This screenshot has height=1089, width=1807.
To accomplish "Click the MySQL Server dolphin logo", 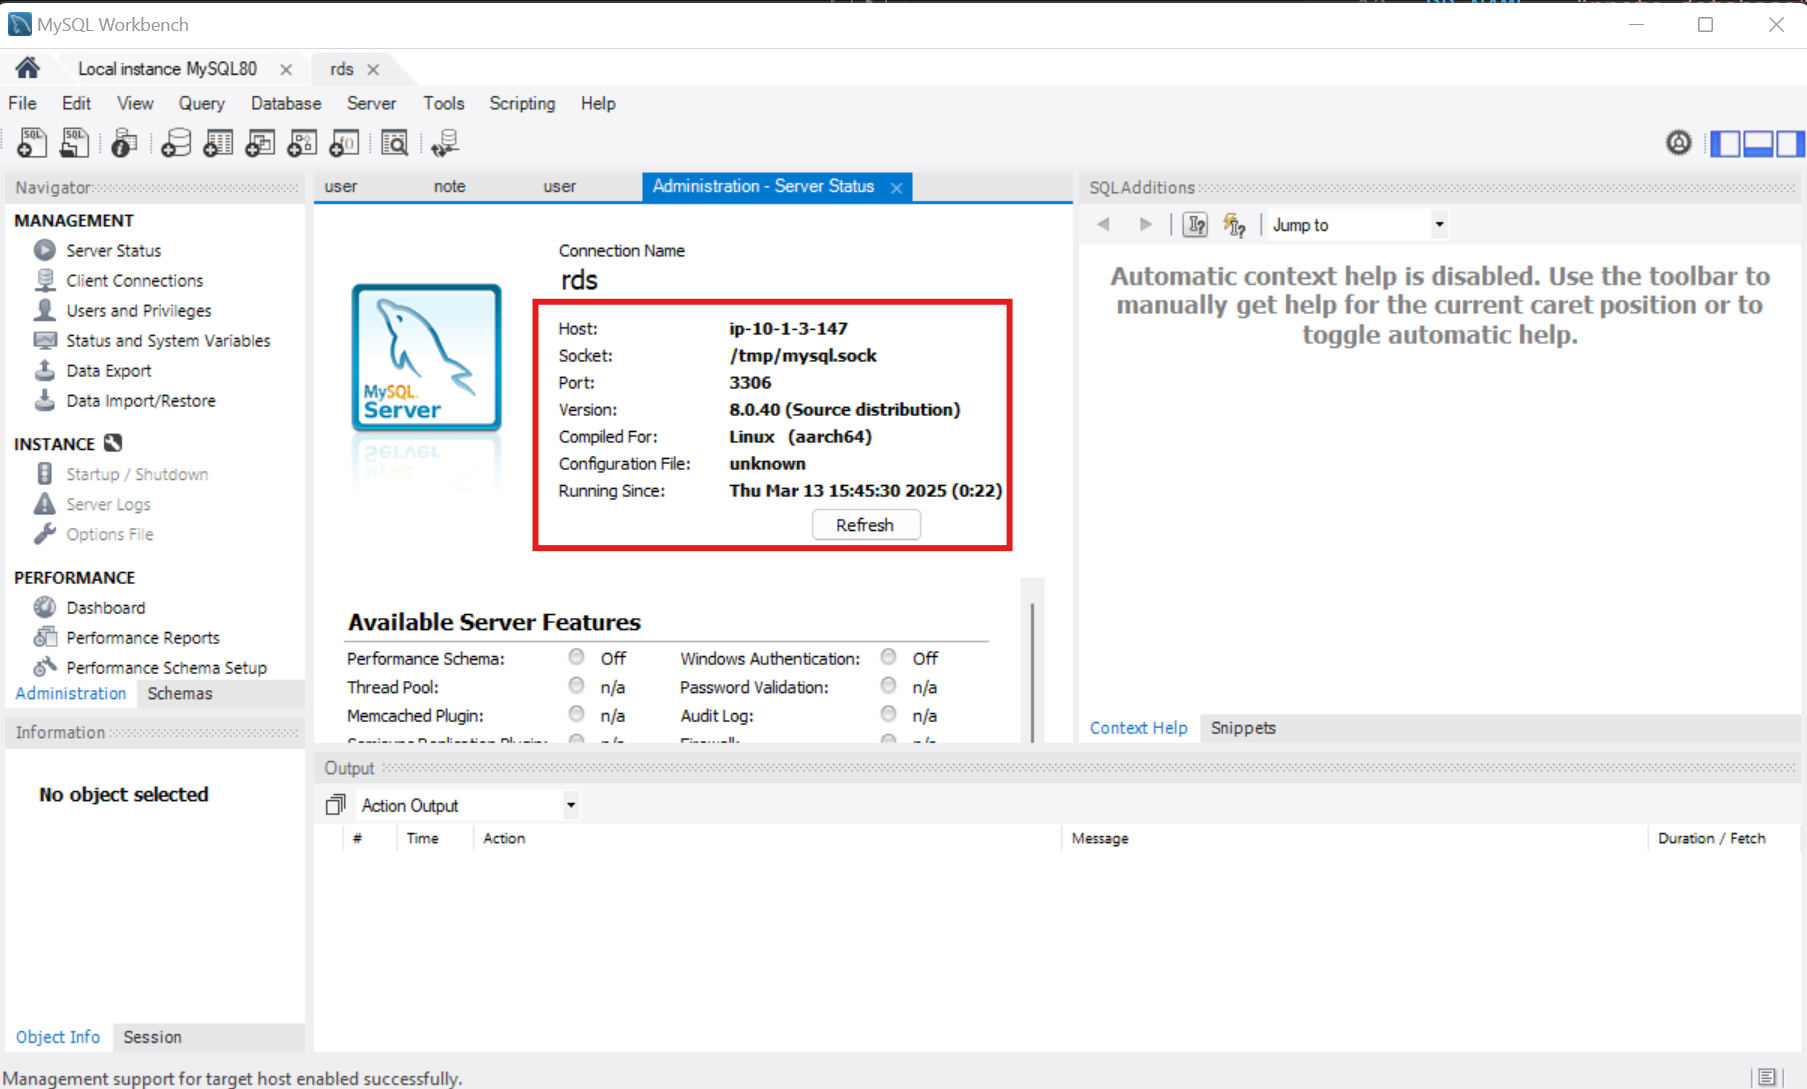I will (426, 357).
